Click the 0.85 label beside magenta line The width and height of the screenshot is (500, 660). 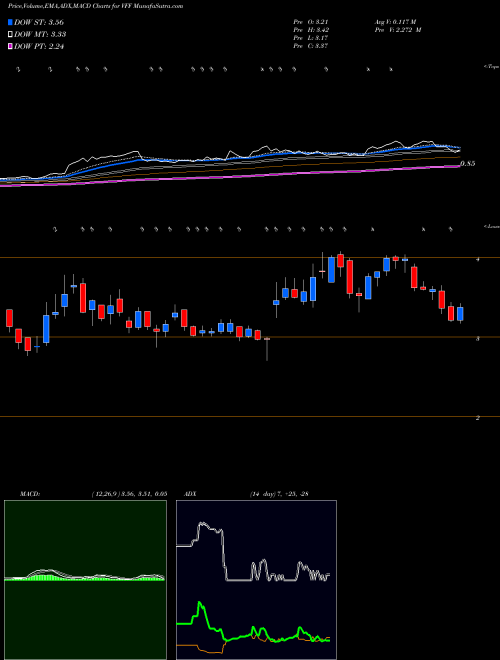[x=468, y=164]
